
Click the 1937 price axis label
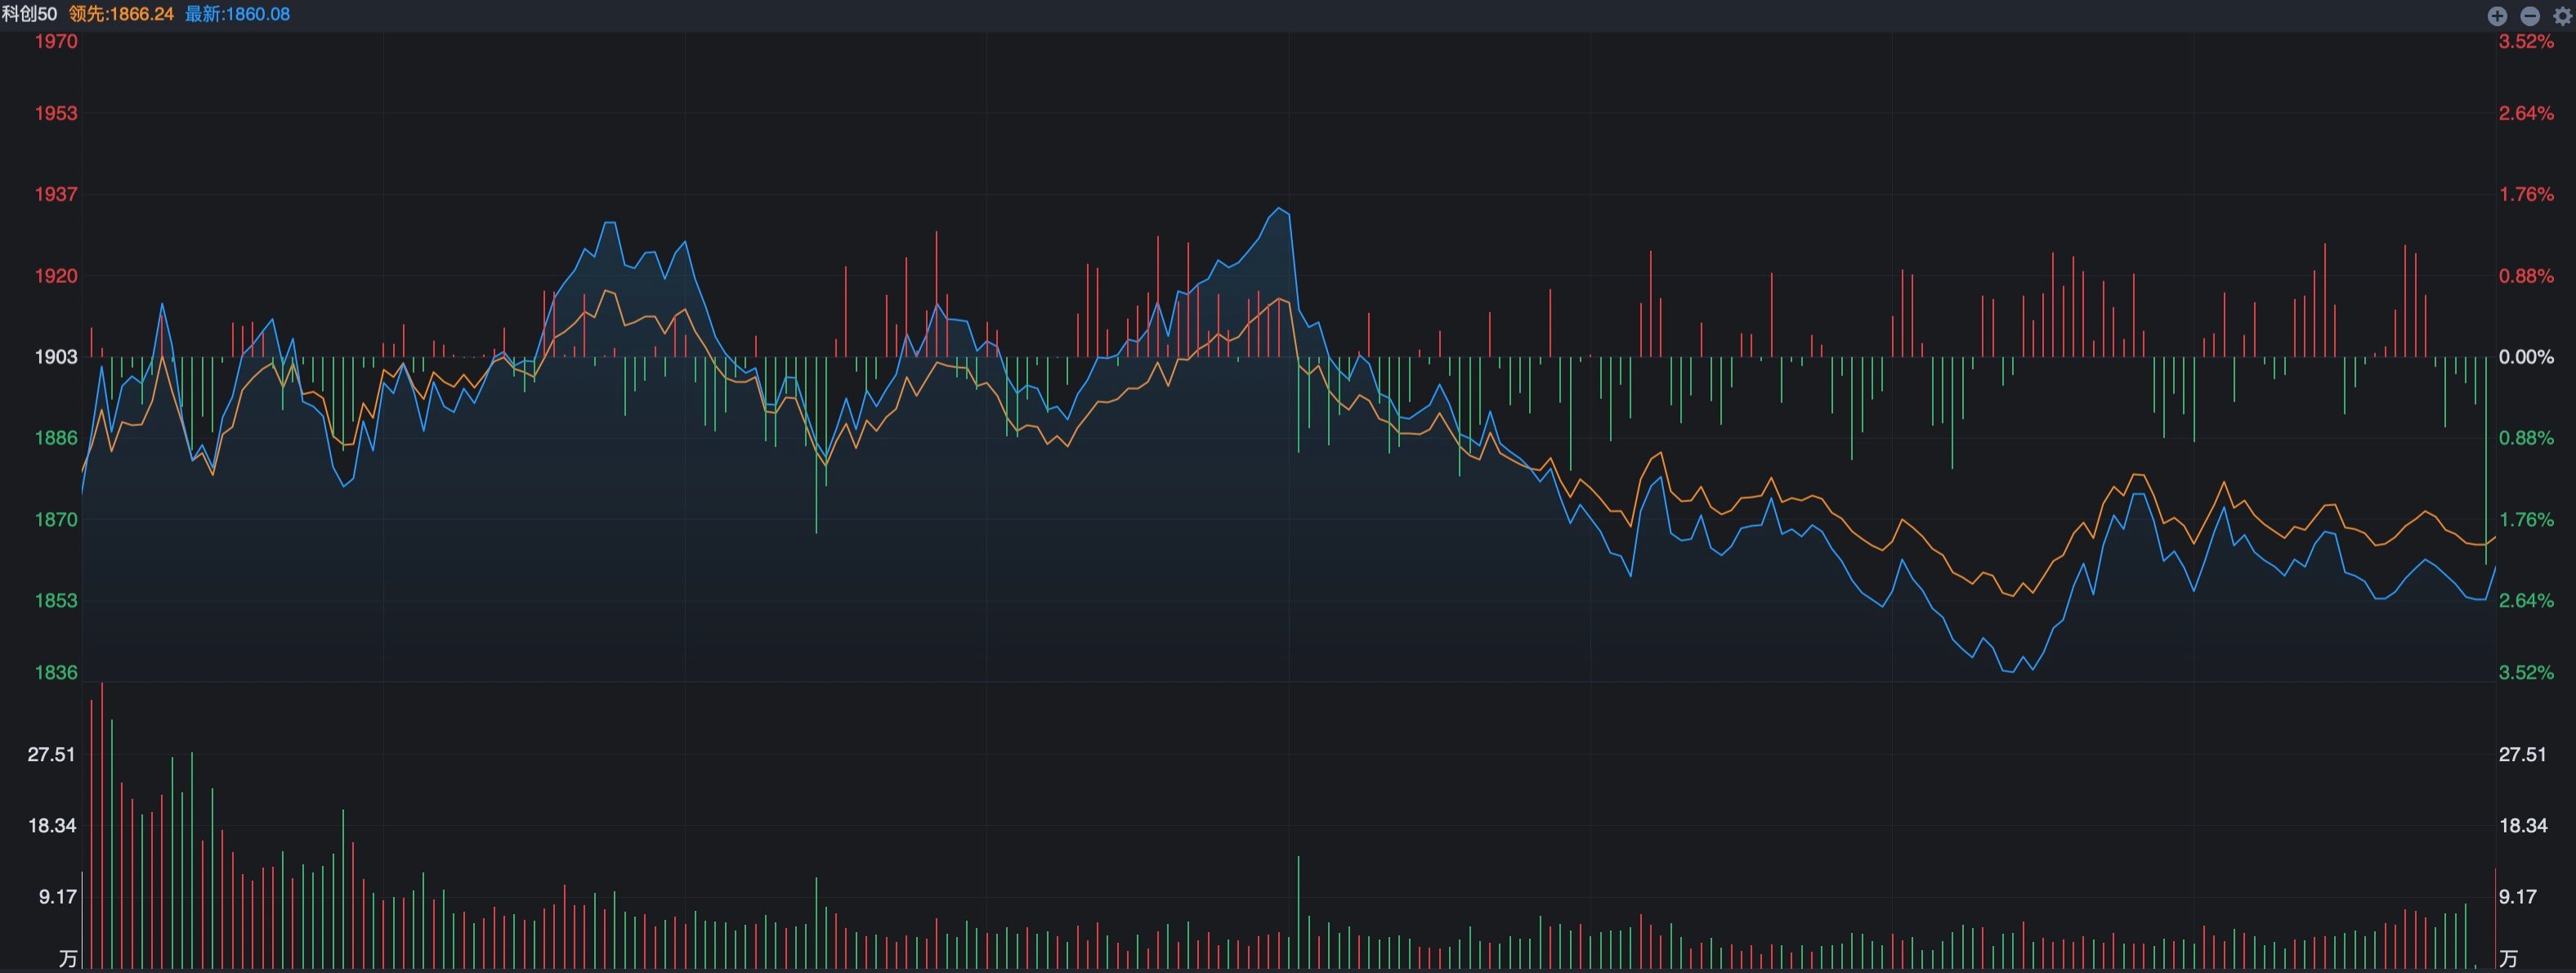click(x=56, y=194)
